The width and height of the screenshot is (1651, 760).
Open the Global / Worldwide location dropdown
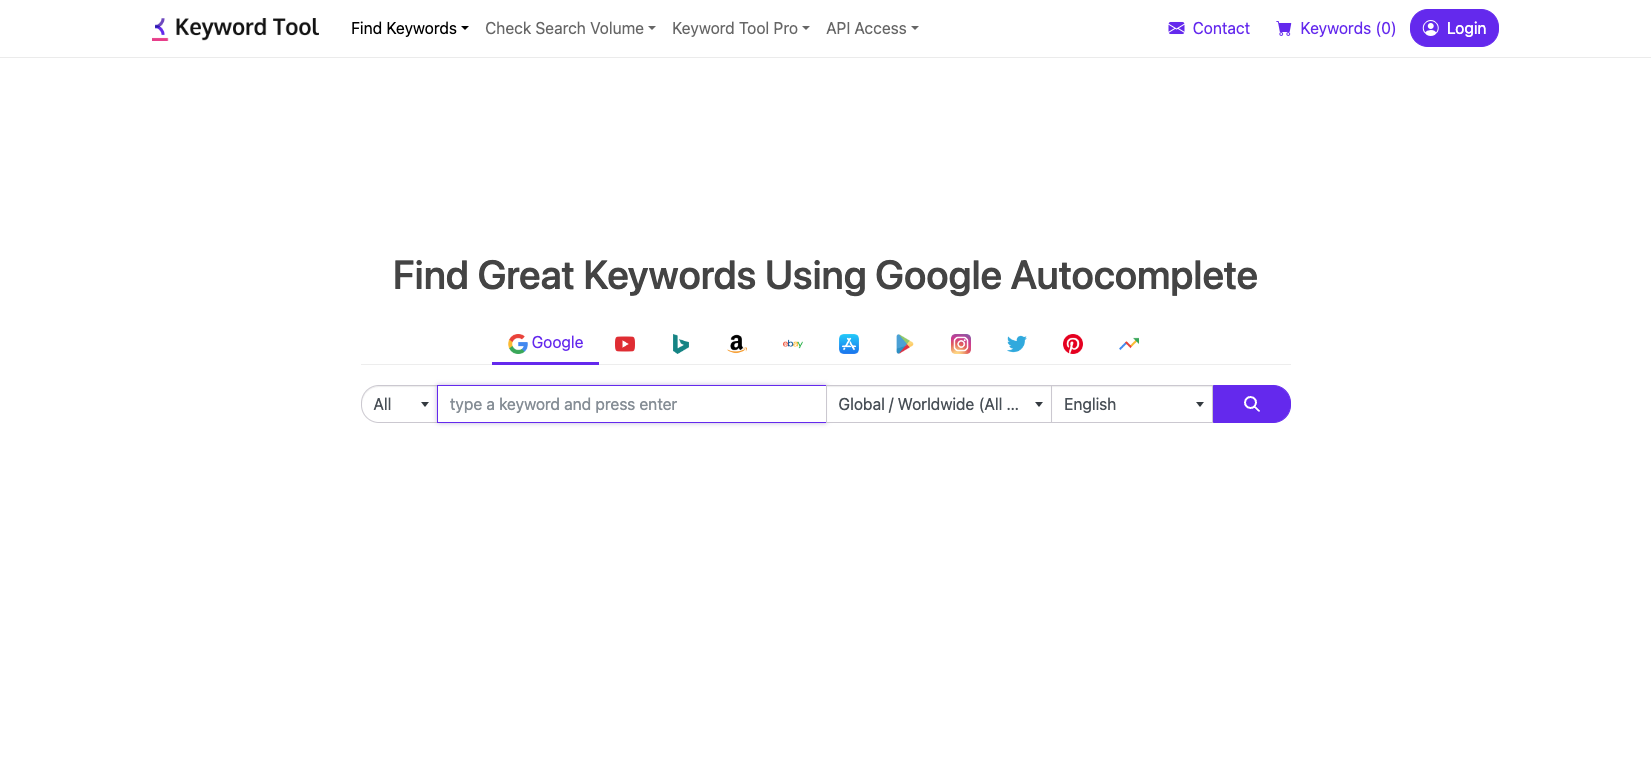tap(939, 404)
